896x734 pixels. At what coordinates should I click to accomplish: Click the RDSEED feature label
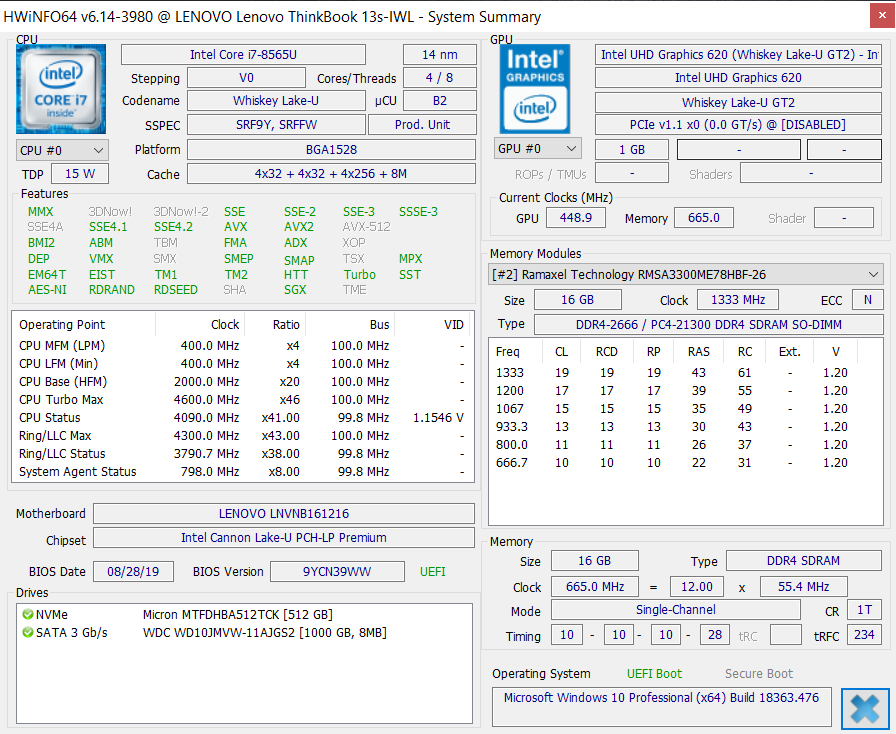click(175, 290)
